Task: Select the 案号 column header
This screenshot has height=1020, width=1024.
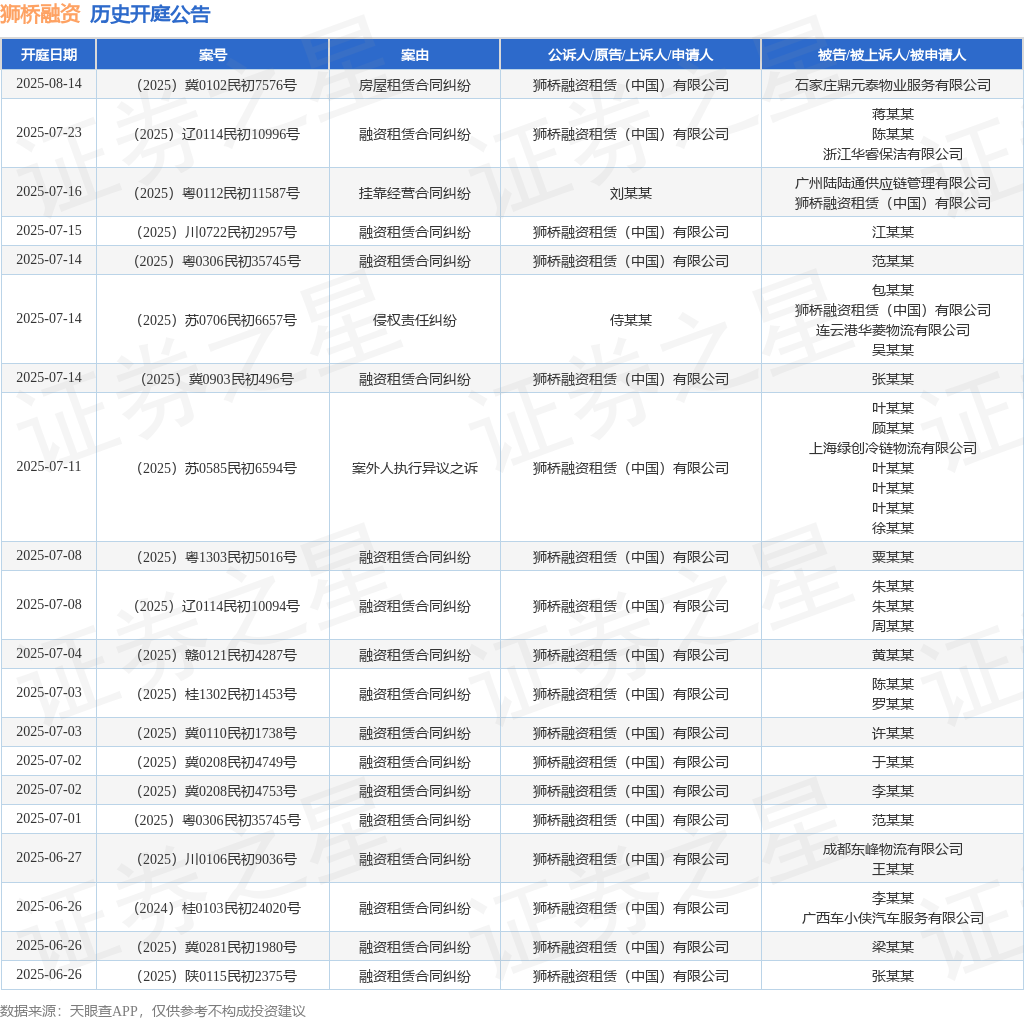Action: pyautogui.click(x=213, y=55)
